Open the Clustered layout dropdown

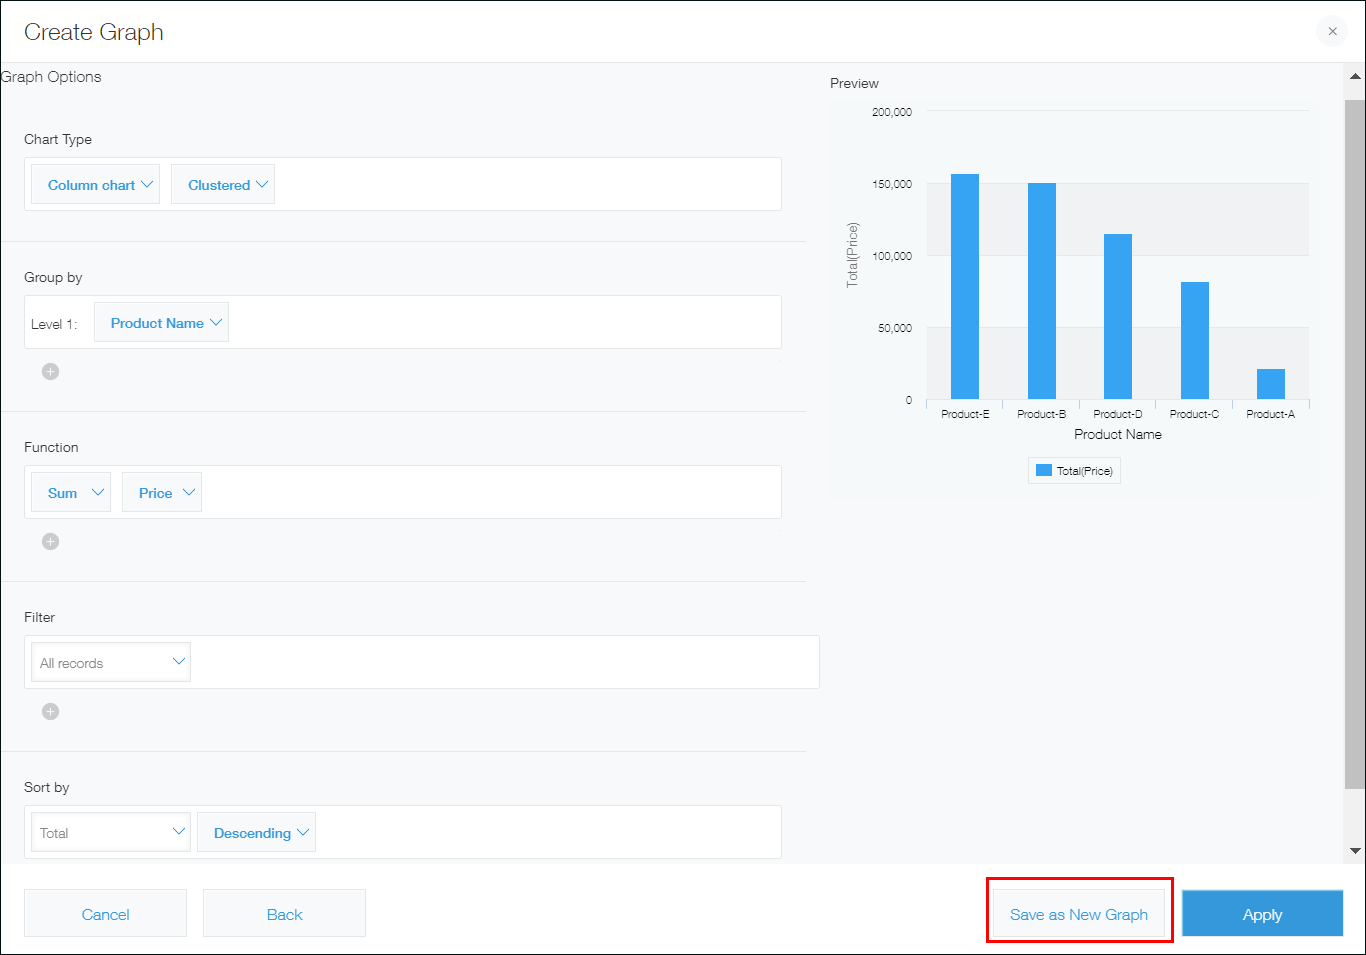223,185
